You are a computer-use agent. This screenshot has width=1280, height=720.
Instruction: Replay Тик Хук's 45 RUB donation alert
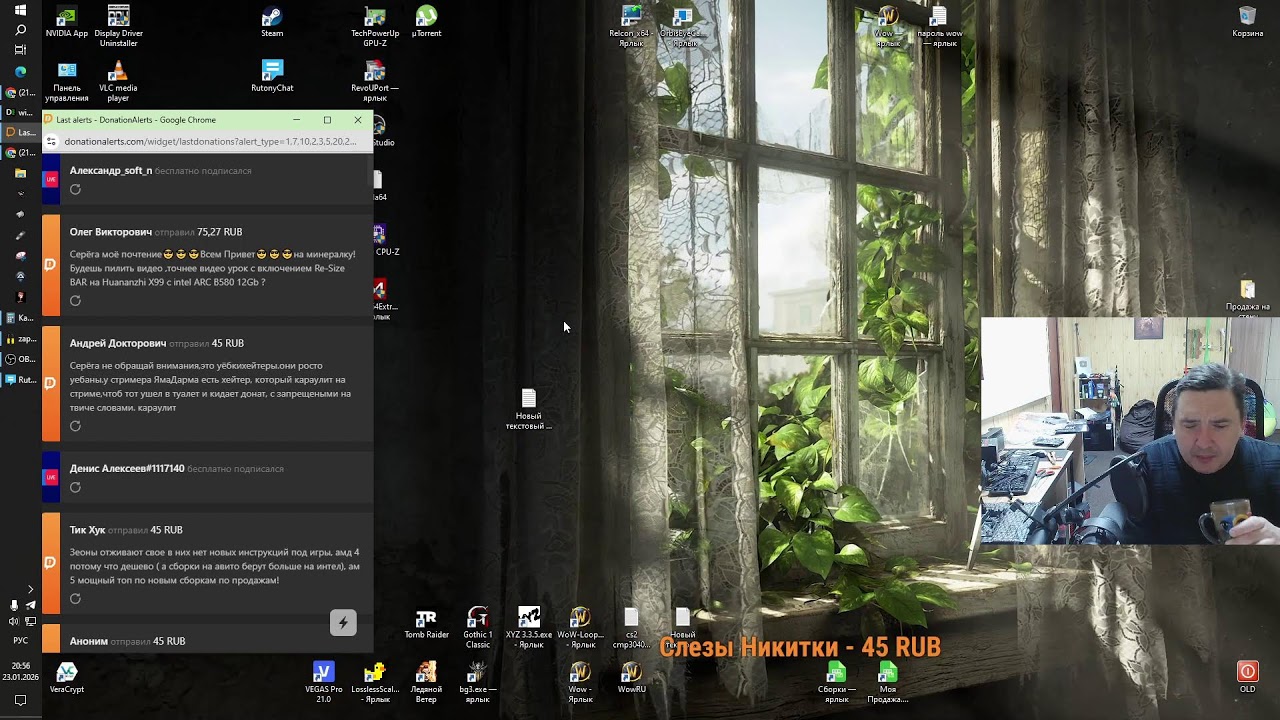75,598
